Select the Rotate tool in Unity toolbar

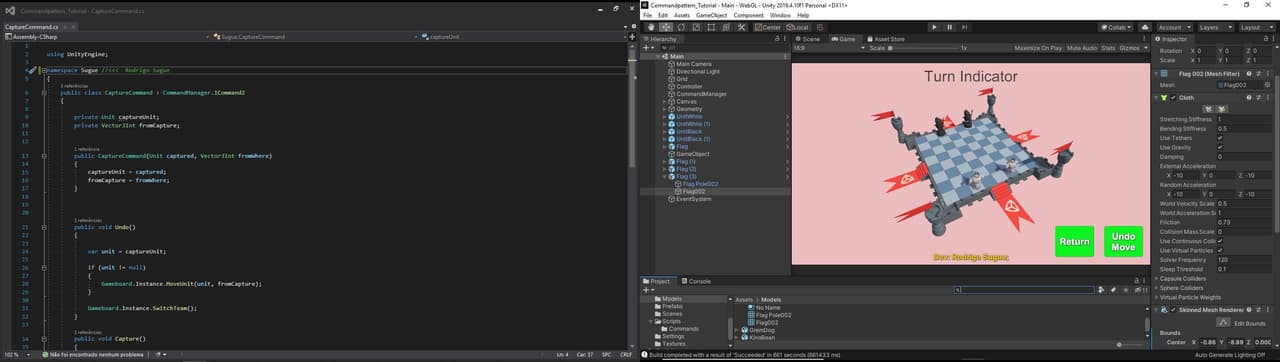click(x=681, y=27)
